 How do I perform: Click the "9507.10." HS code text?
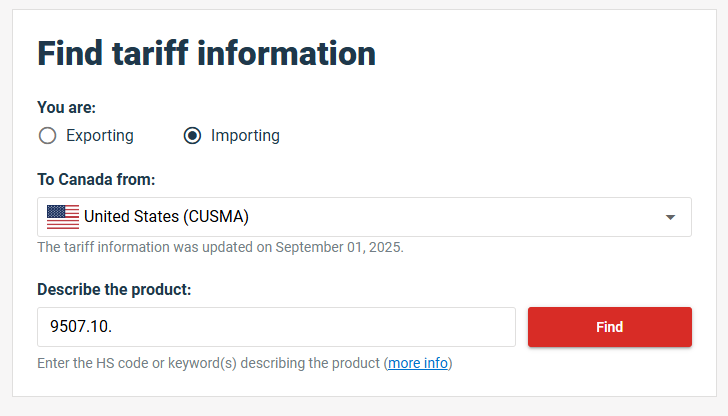(x=81, y=327)
